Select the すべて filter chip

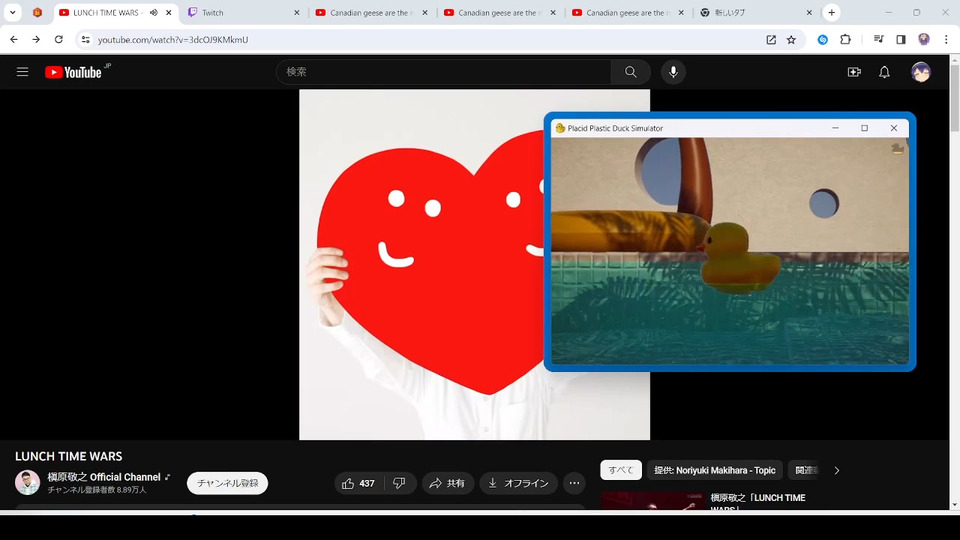(621, 470)
